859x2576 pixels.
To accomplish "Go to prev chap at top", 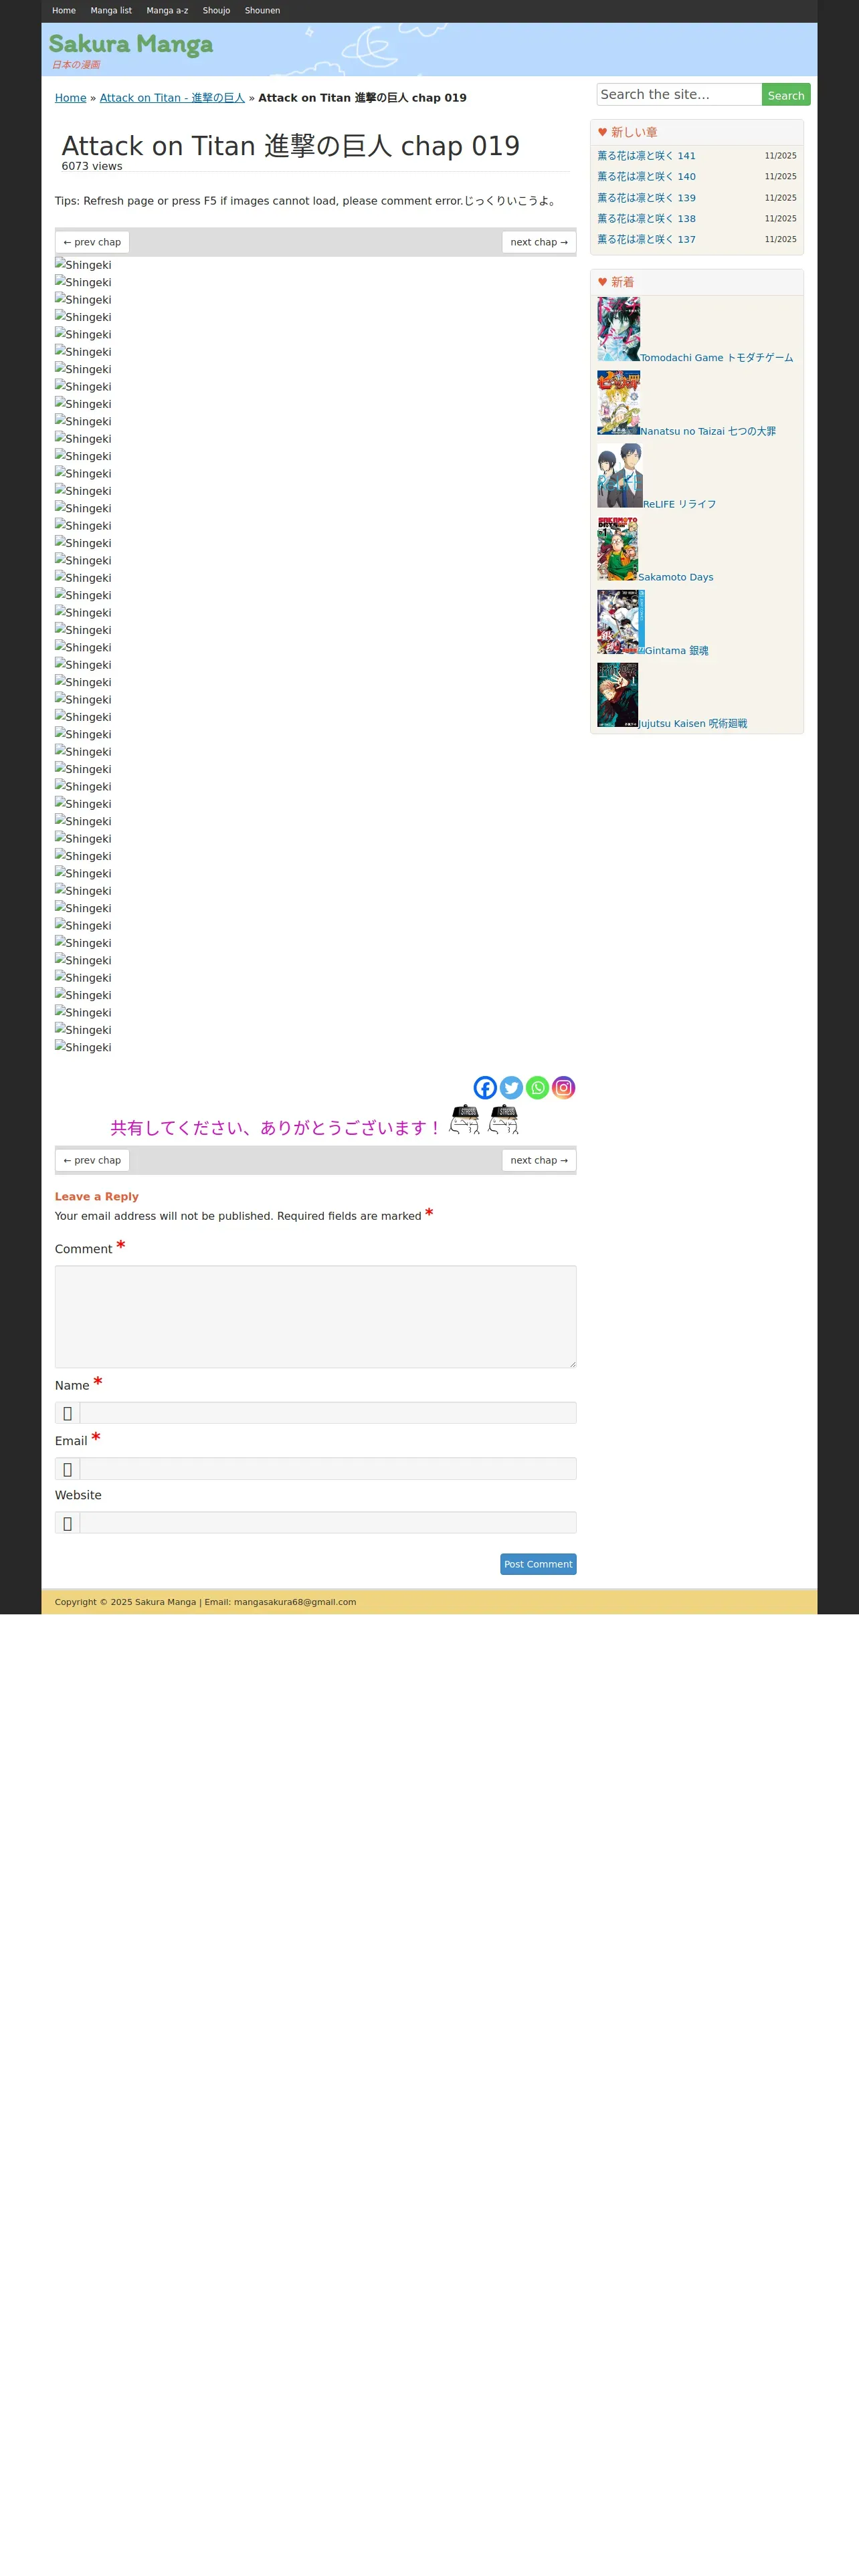I will (x=92, y=242).
